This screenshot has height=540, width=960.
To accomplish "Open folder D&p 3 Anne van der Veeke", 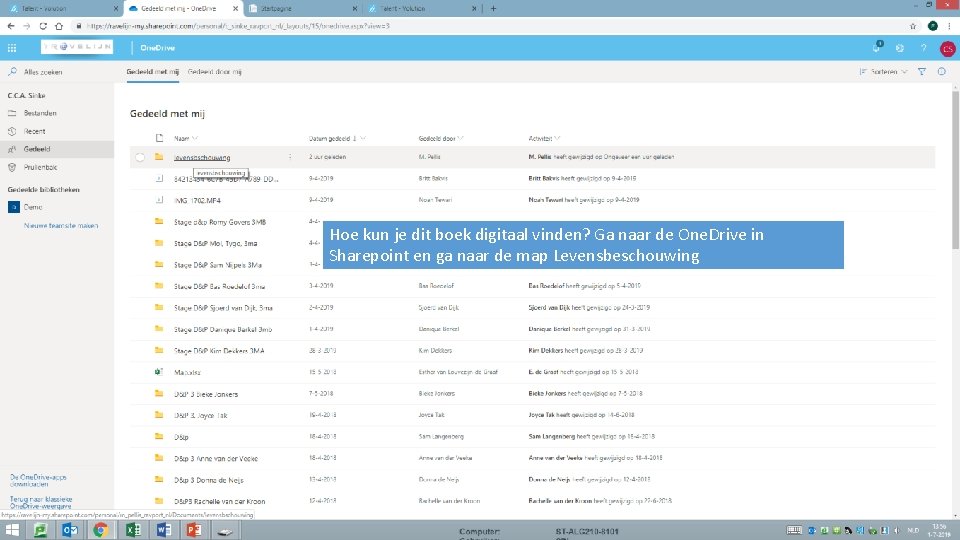I will pyautogui.click(x=216, y=458).
